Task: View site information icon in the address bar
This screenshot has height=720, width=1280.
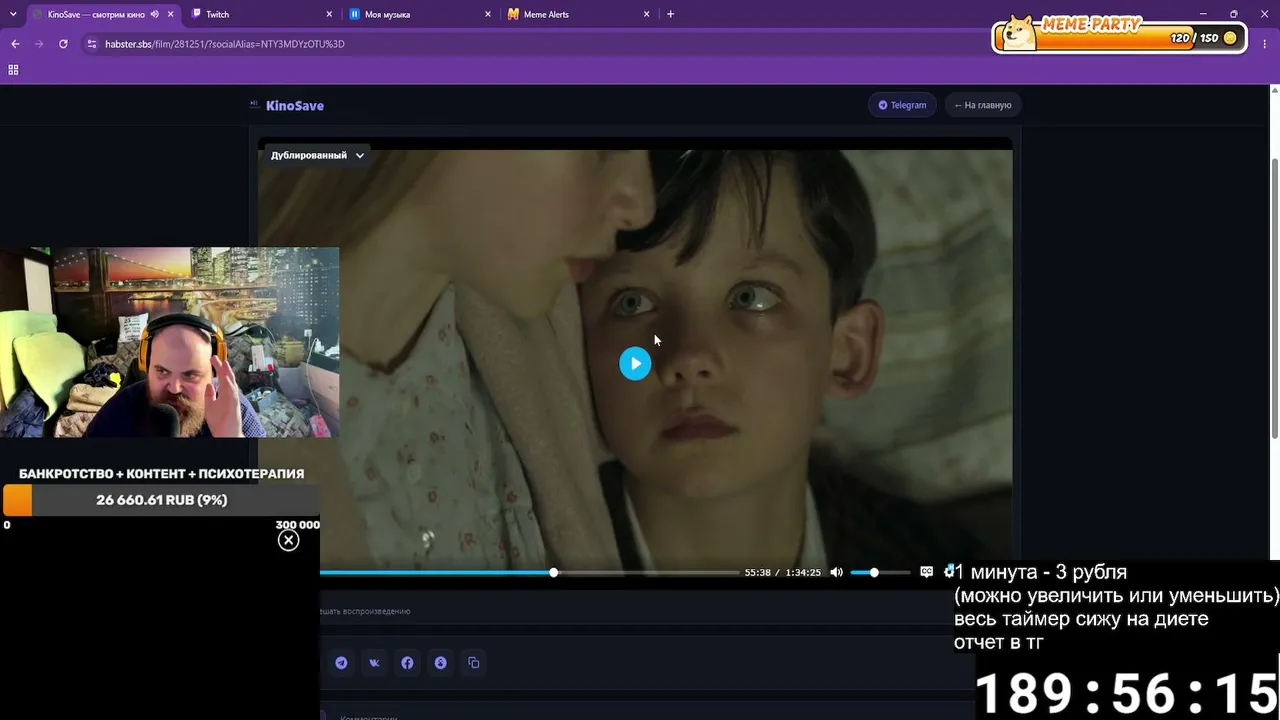Action: click(x=92, y=44)
